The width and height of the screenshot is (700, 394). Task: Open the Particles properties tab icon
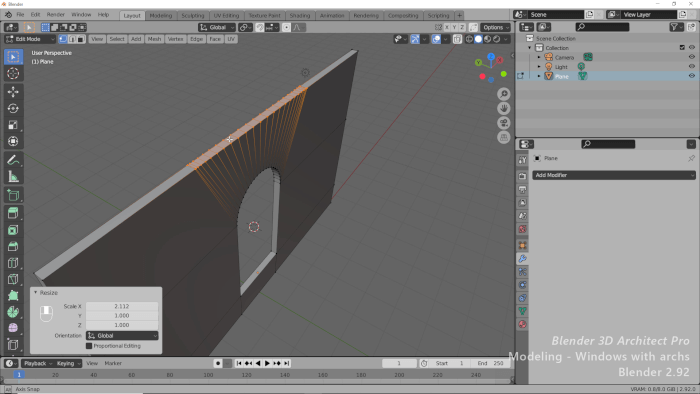pyautogui.click(x=522, y=272)
